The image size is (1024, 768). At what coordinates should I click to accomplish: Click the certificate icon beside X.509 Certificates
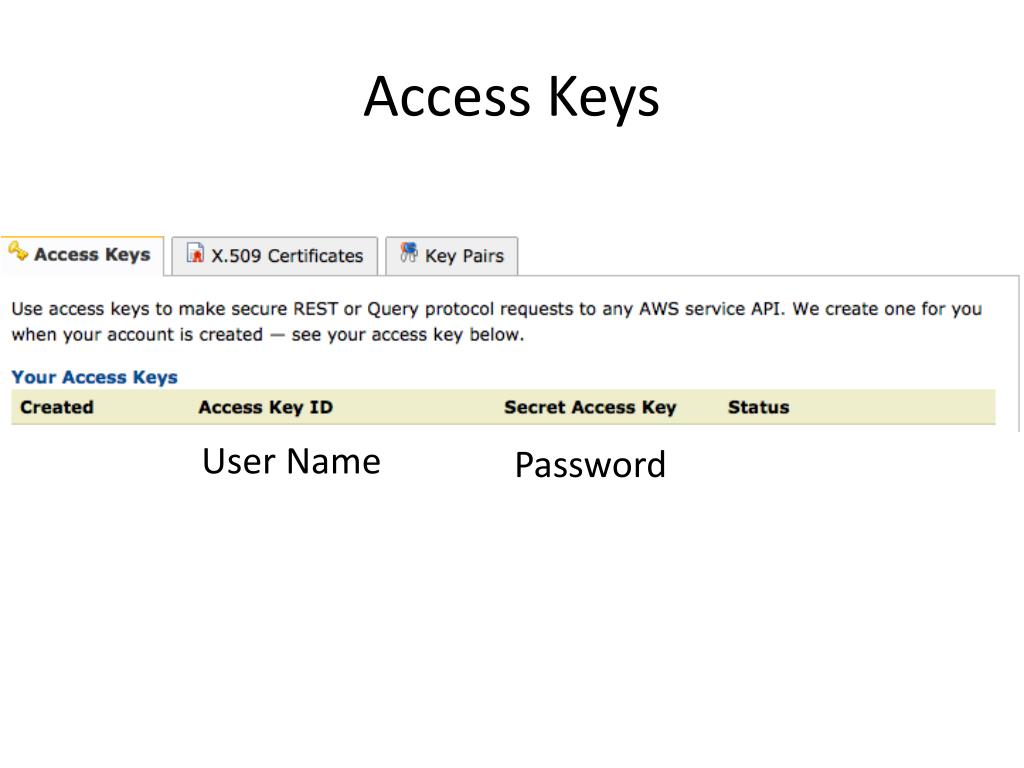coord(195,253)
